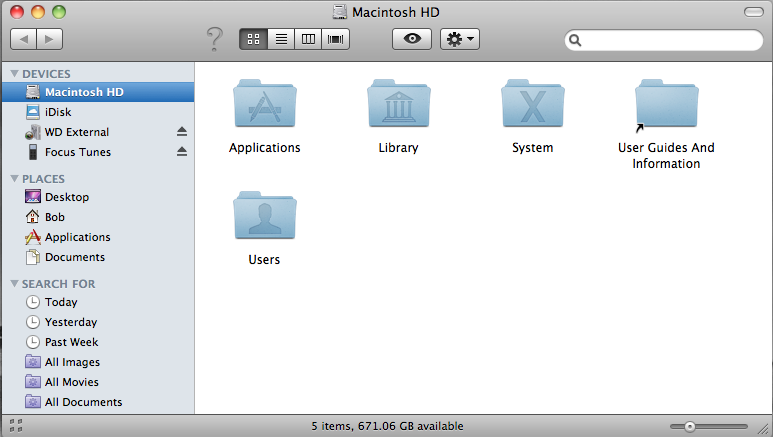Select WD External drive in sidebar
Viewport: 773px width, 437px height.
click(98, 132)
